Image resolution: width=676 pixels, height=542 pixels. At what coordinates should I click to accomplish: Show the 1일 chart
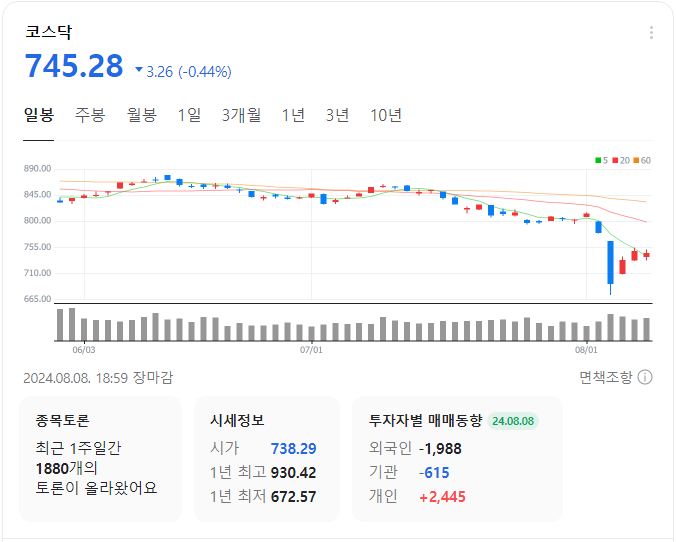click(190, 116)
